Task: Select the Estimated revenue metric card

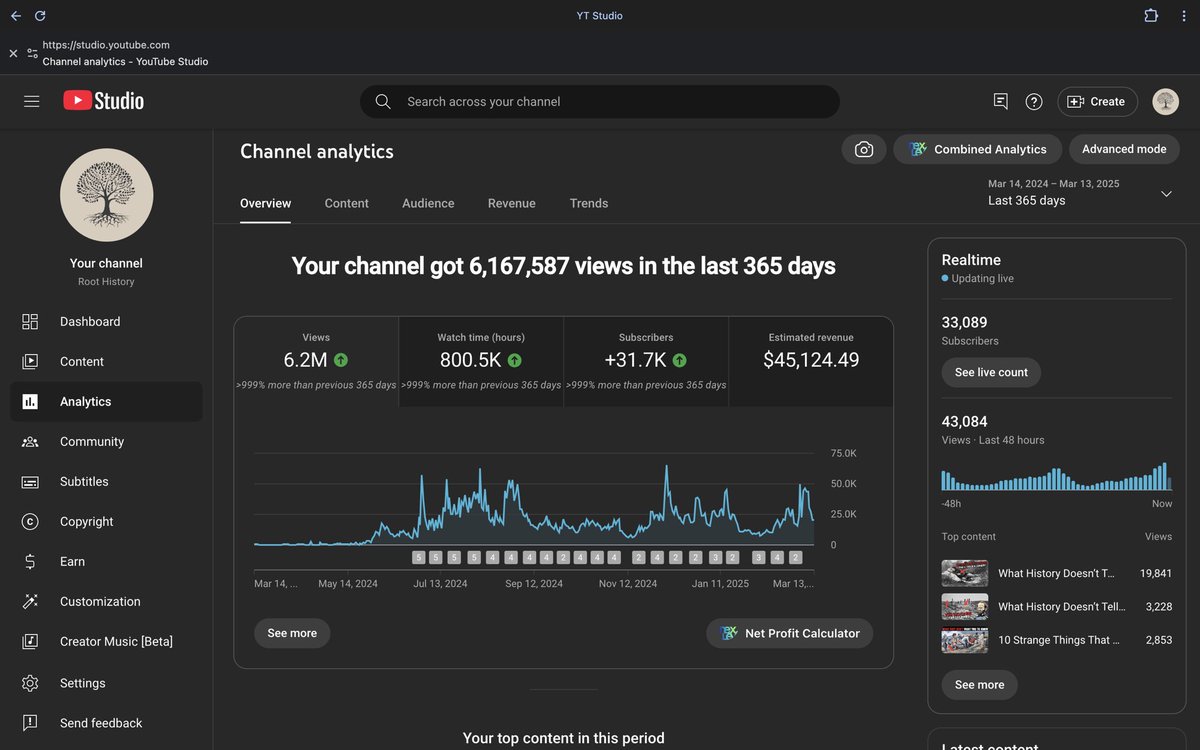Action: tap(811, 362)
